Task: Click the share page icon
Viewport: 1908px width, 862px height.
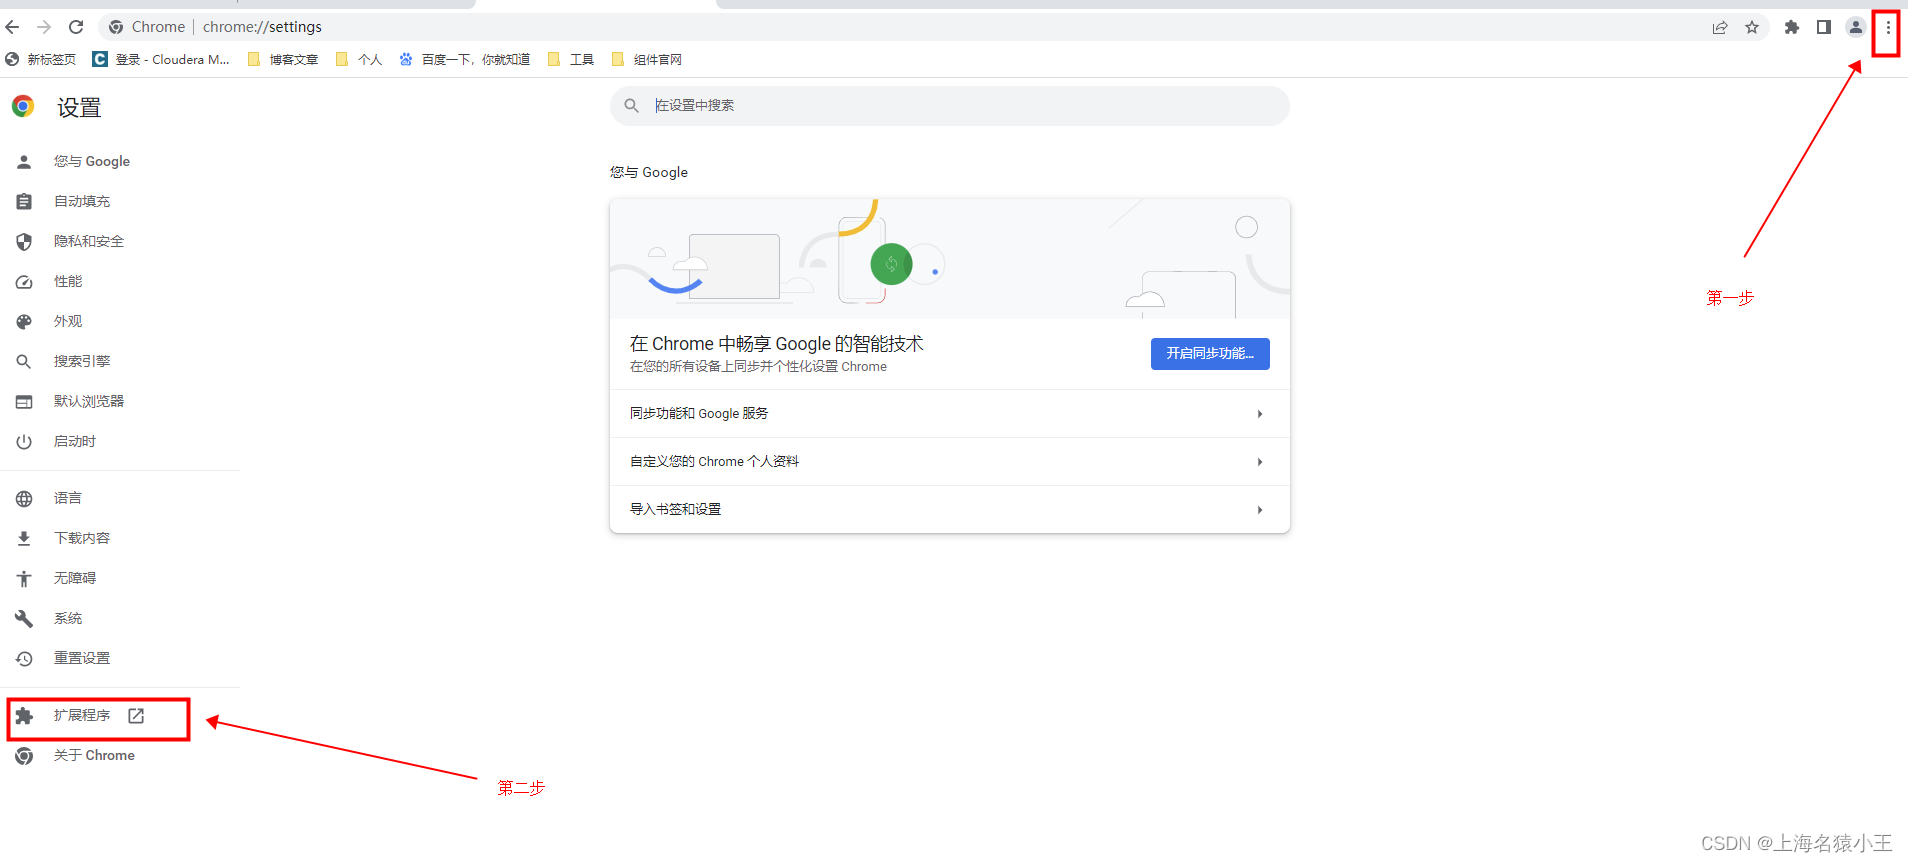Action: [1720, 27]
